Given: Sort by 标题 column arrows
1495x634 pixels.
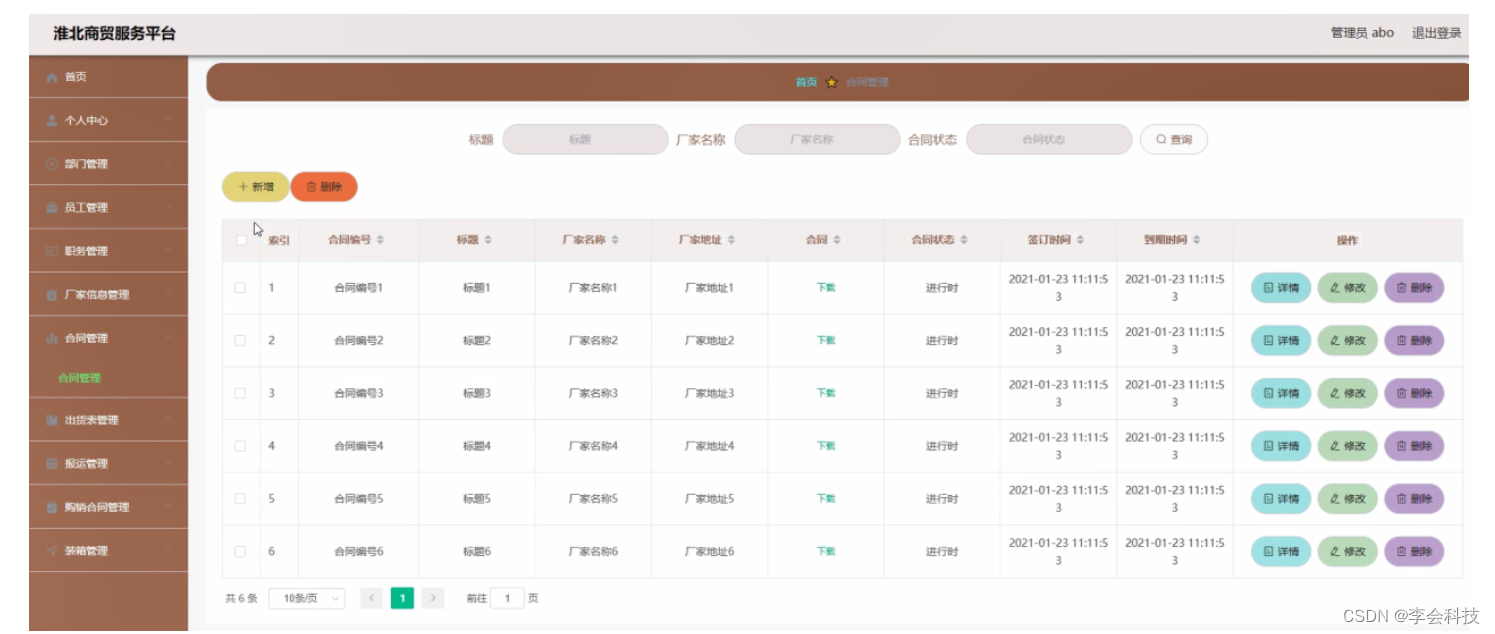Looking at the screenshot, I should pyautogui.click(x=488, y=240).
